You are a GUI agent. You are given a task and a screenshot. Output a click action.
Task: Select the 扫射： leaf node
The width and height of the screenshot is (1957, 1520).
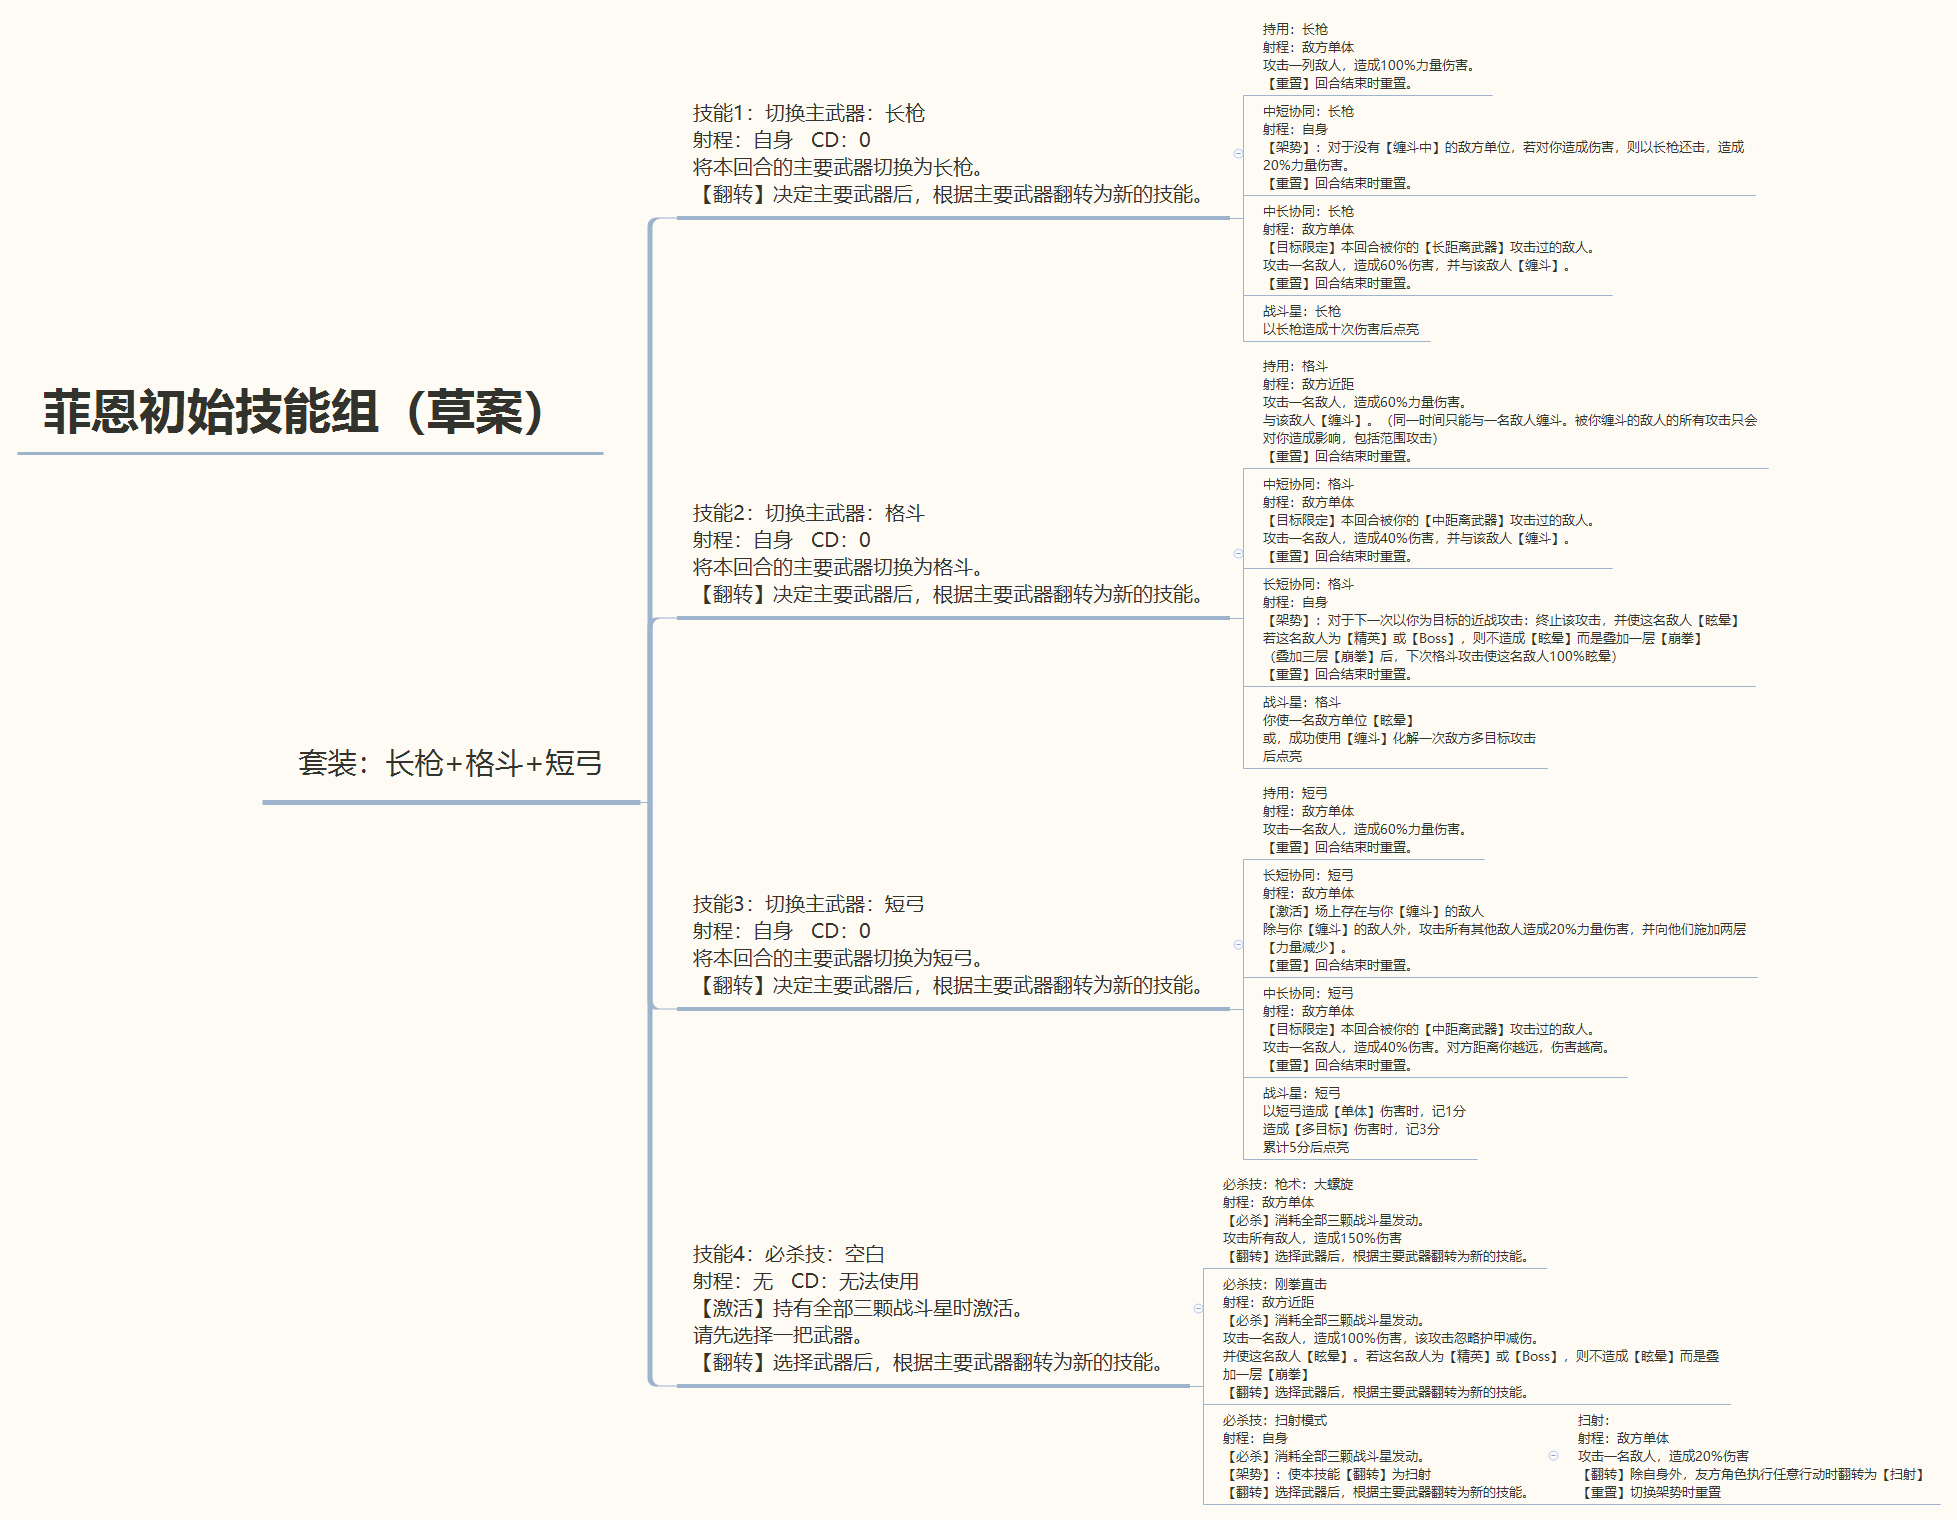tap(1751, 1456)
